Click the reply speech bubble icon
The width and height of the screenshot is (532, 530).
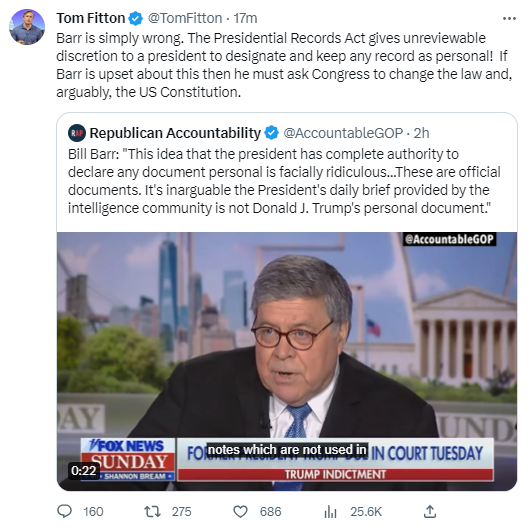64,511
